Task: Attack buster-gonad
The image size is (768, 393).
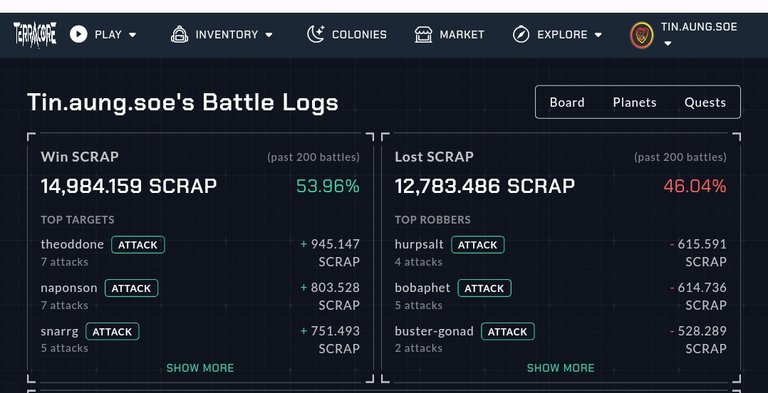Action: pos(507,332)
